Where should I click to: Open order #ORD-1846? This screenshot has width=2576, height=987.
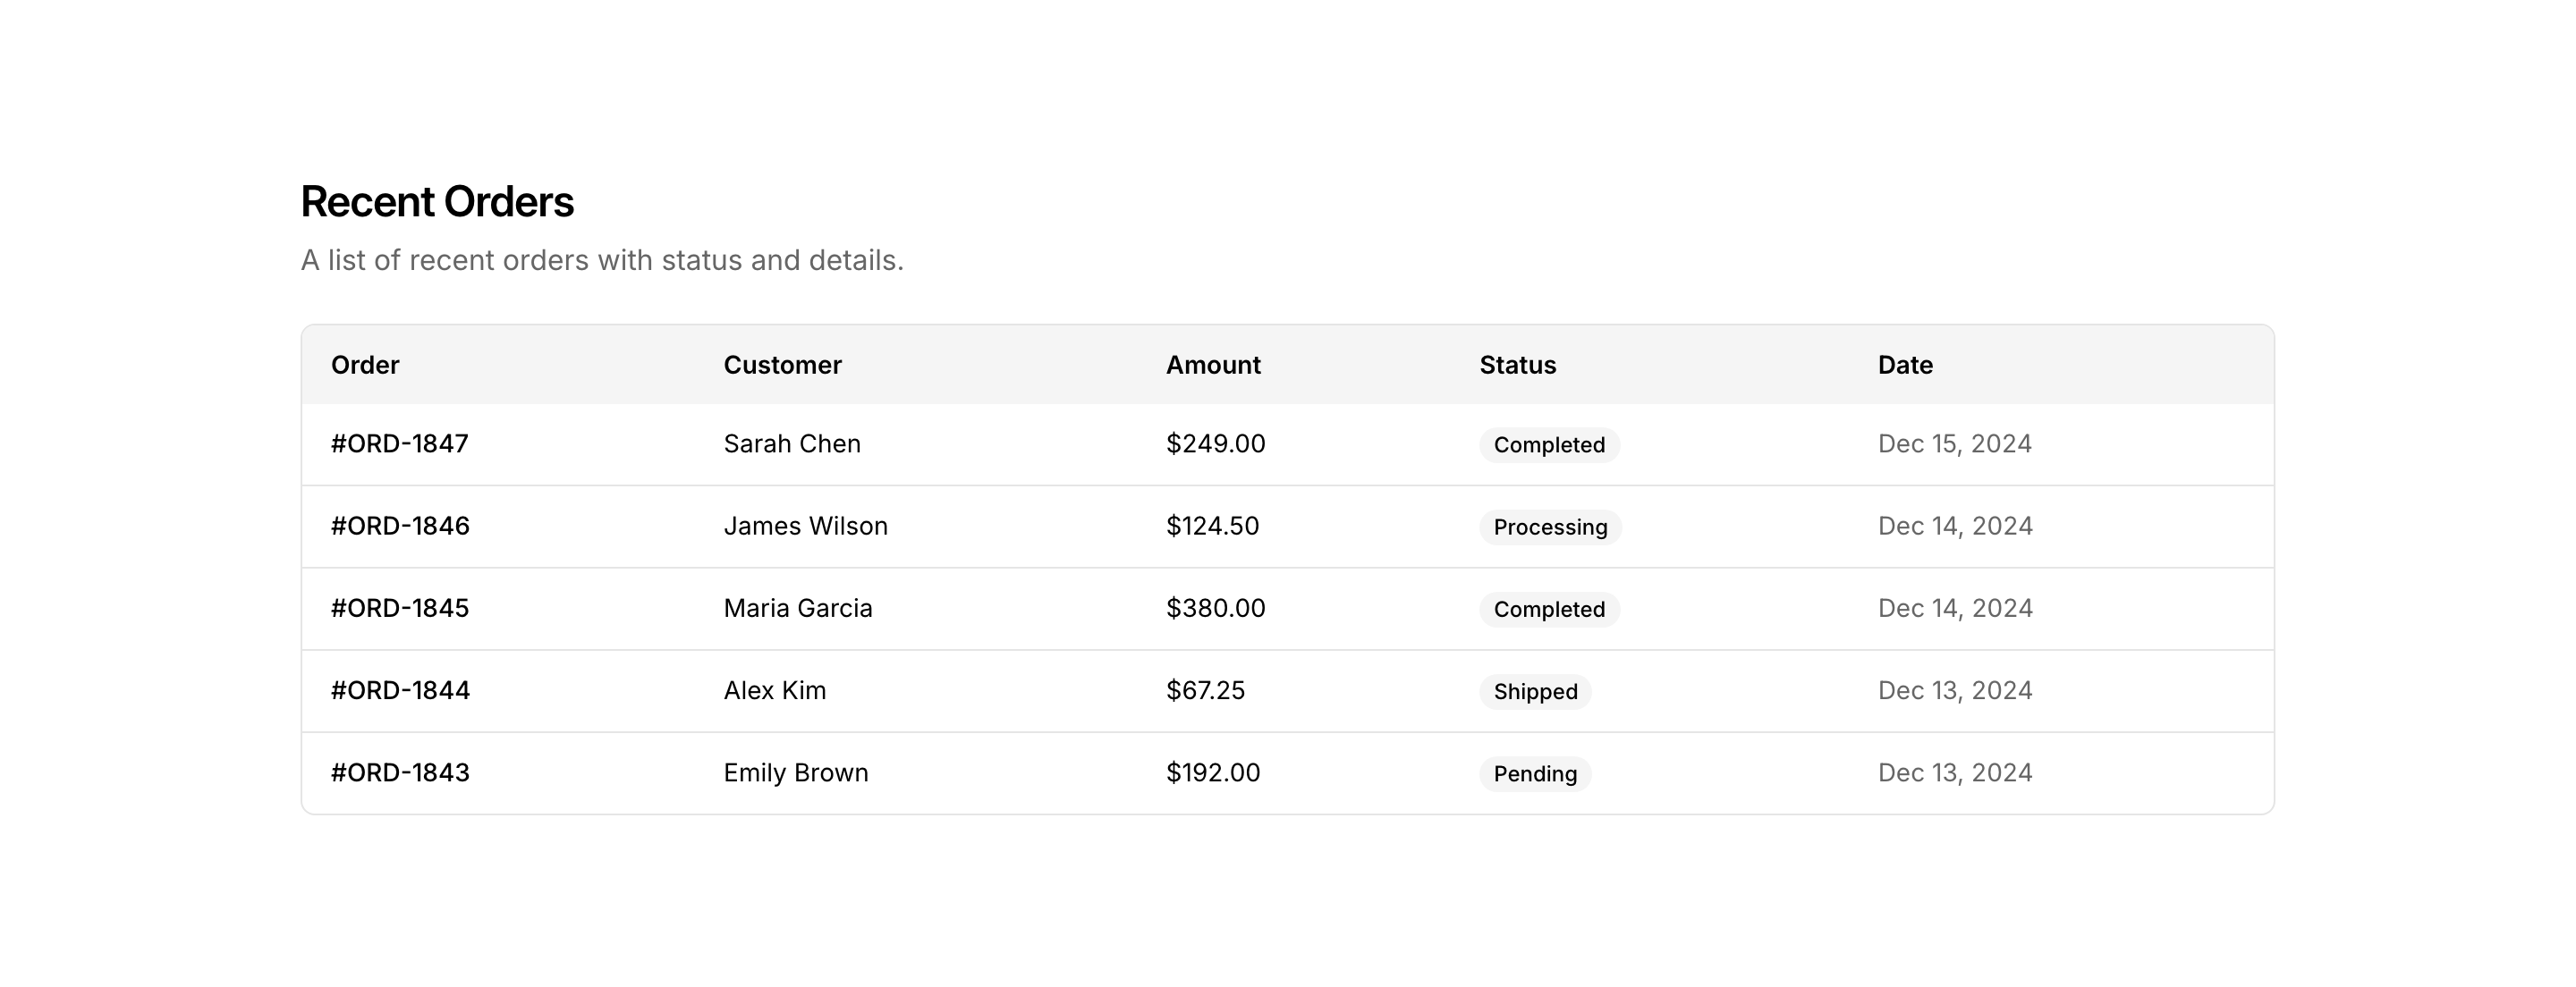[400, 526]
